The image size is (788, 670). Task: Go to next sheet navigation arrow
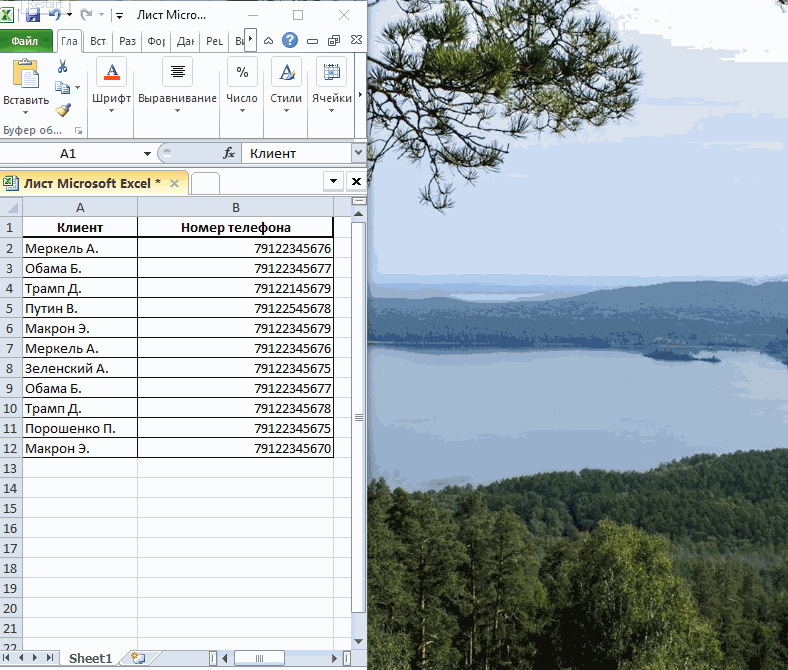pyautogui.click(x=35, y=657)
